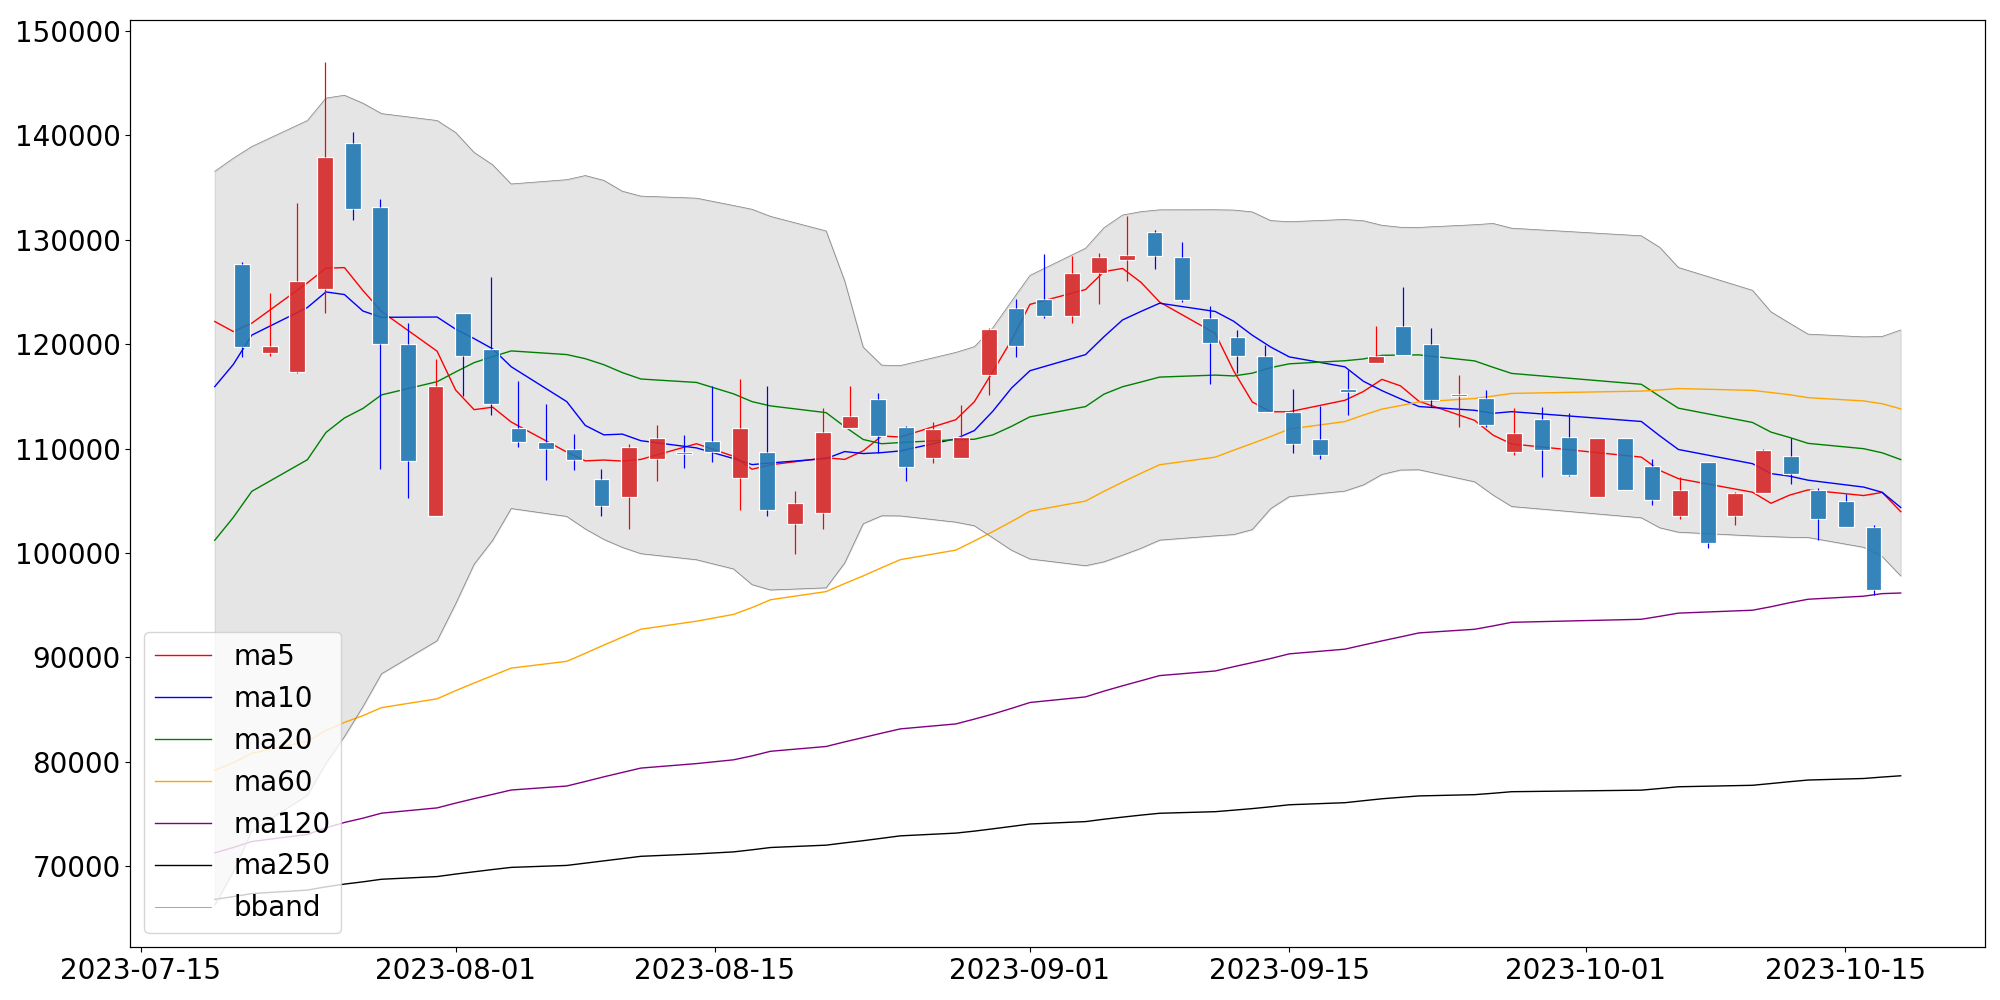The height and width of the screenshot is (1000, 2000).
Task: Click the ma60 legend label
Action: 273,782
